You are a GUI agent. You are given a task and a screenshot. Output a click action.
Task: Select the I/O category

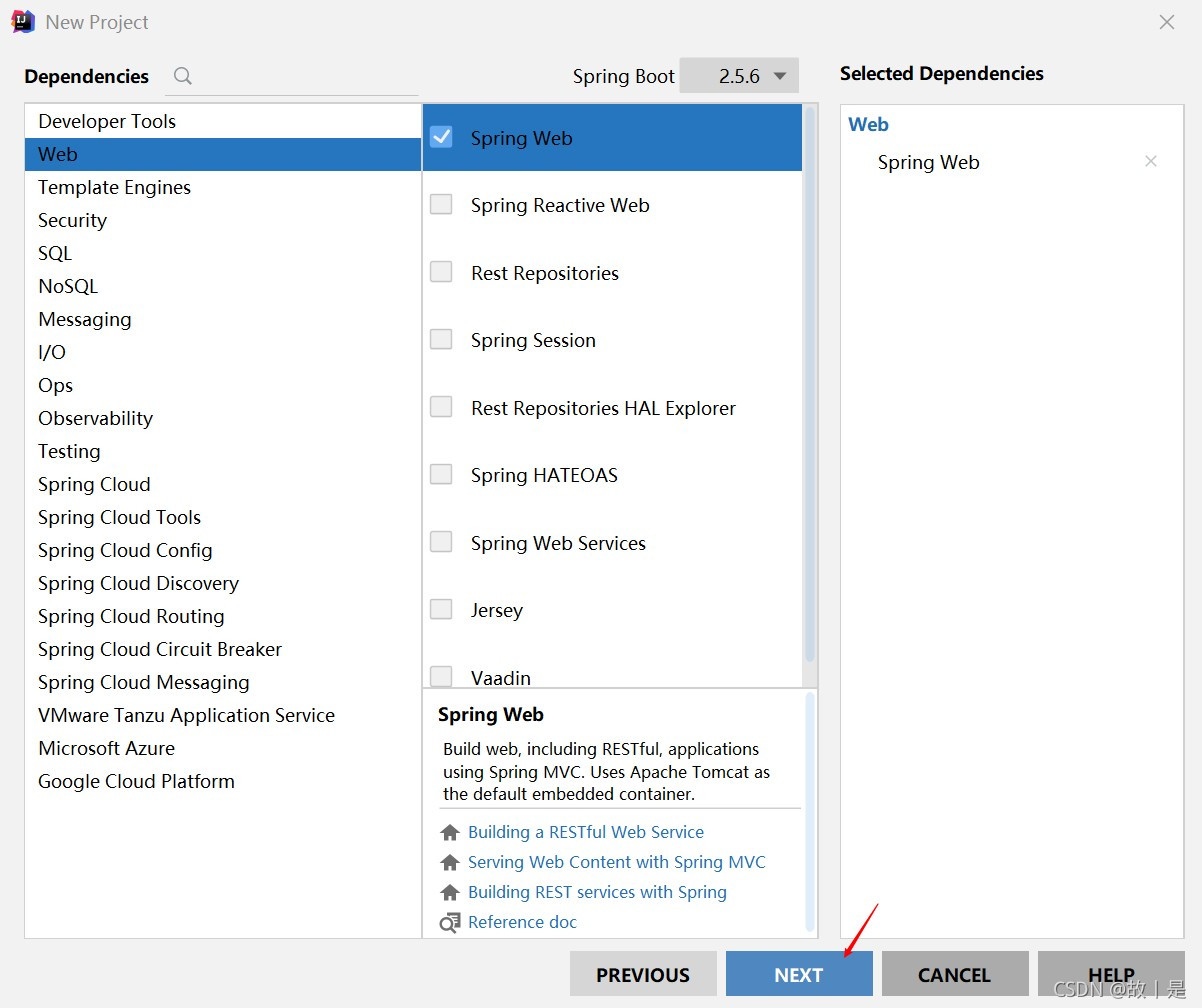[x=222, y=352]
